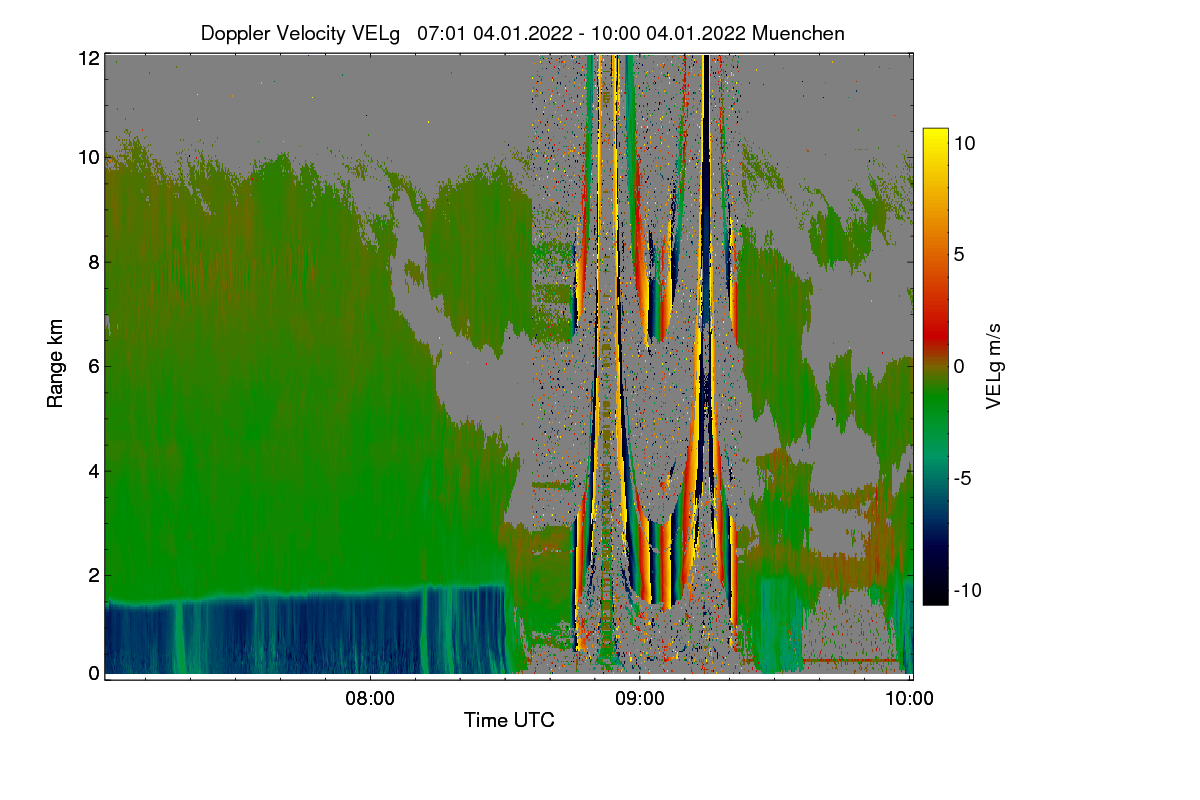This screenshot has height=800, width=1200.
Task: Click the "Range km" y-axis label
Action: [56, 365]
